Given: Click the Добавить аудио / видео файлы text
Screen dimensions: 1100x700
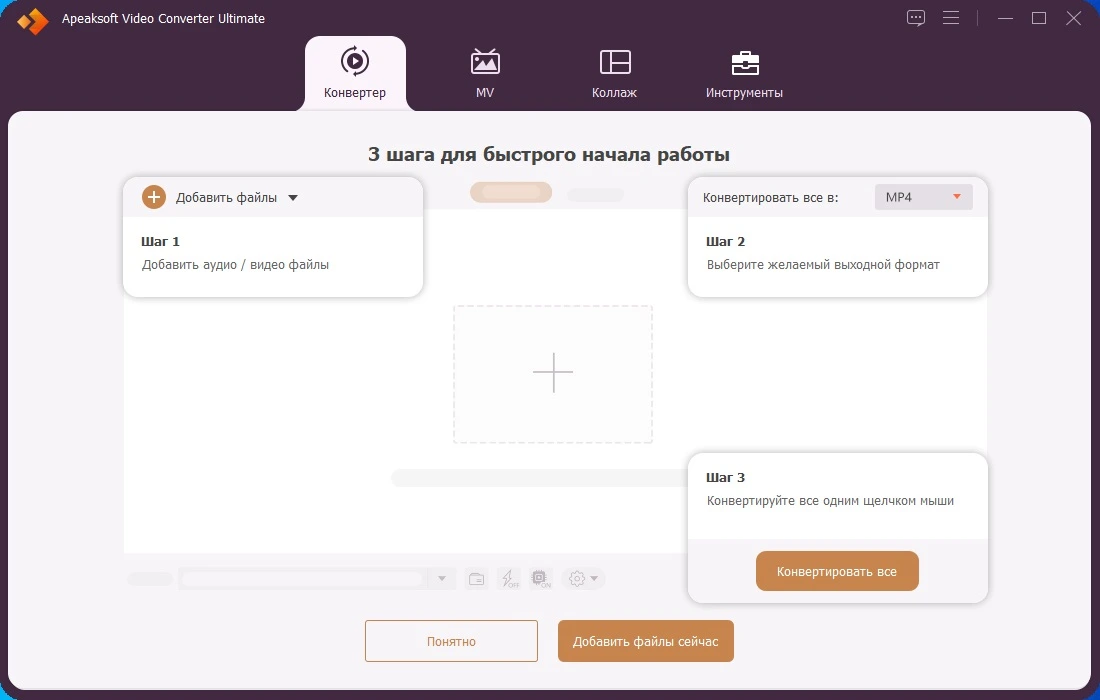Looking at the screenshot, I should (235, 265).
